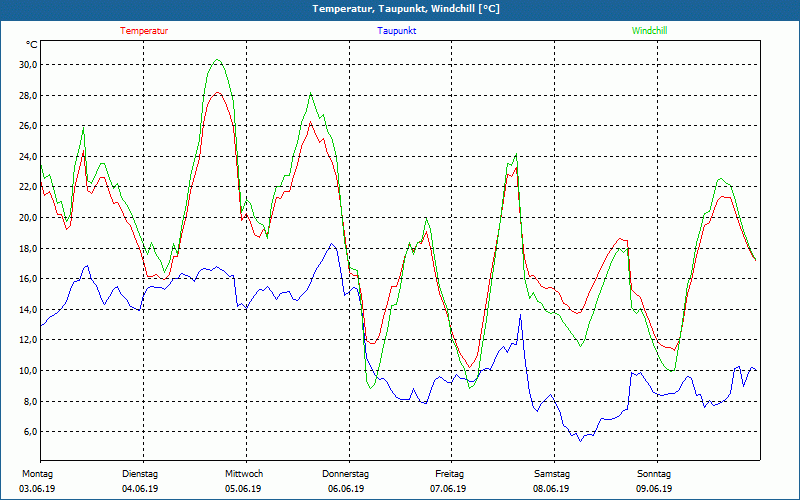
Task: Click the 28,0 y-axis value
Action: click(29, 95)
